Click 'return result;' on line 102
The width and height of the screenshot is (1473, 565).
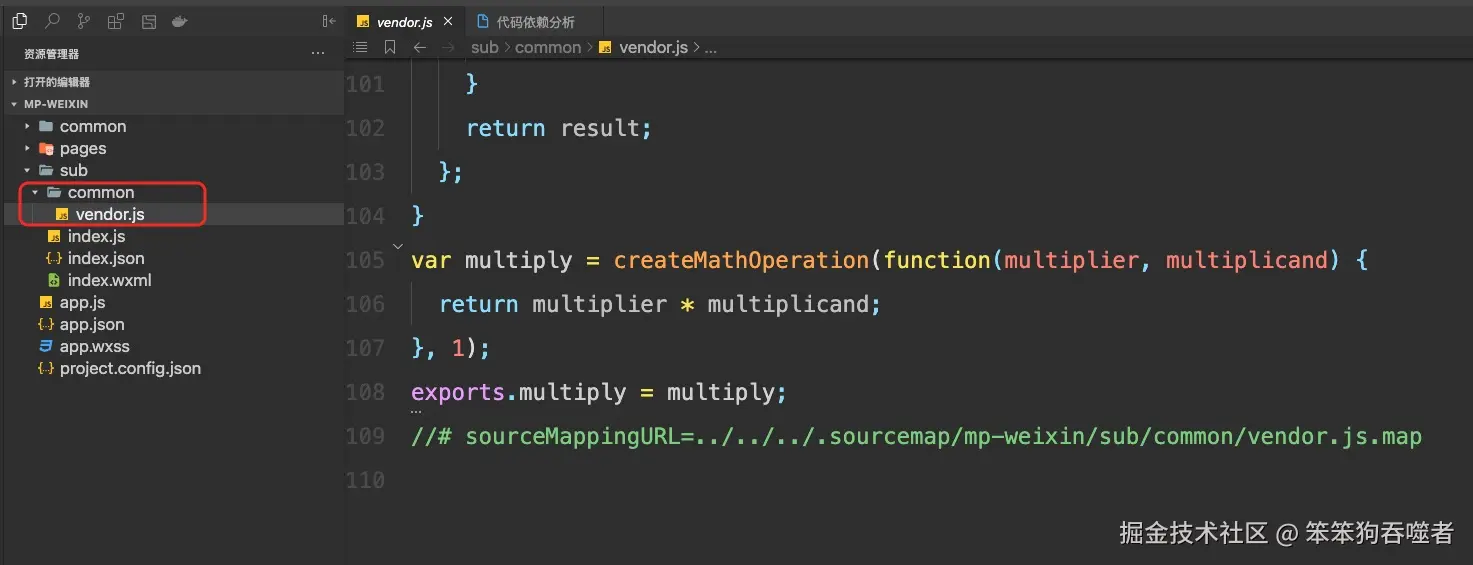pos(559,128)
